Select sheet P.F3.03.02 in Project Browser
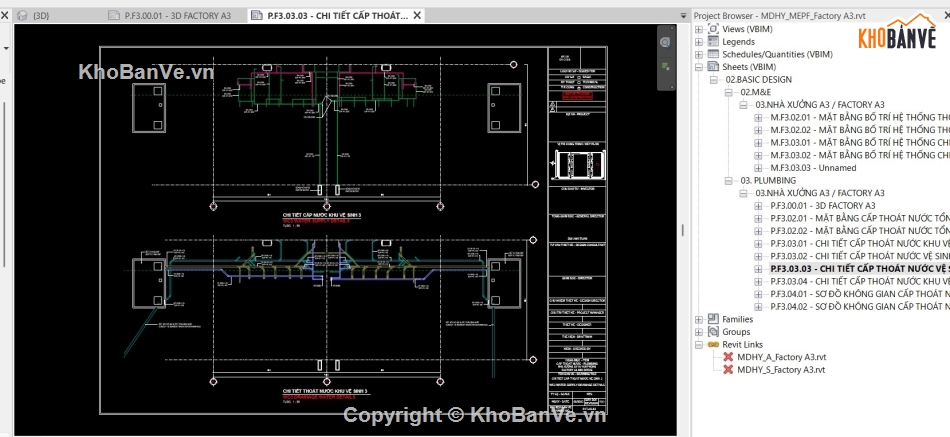This screenshot has height=437, width=950. click(x=859, y=256)
